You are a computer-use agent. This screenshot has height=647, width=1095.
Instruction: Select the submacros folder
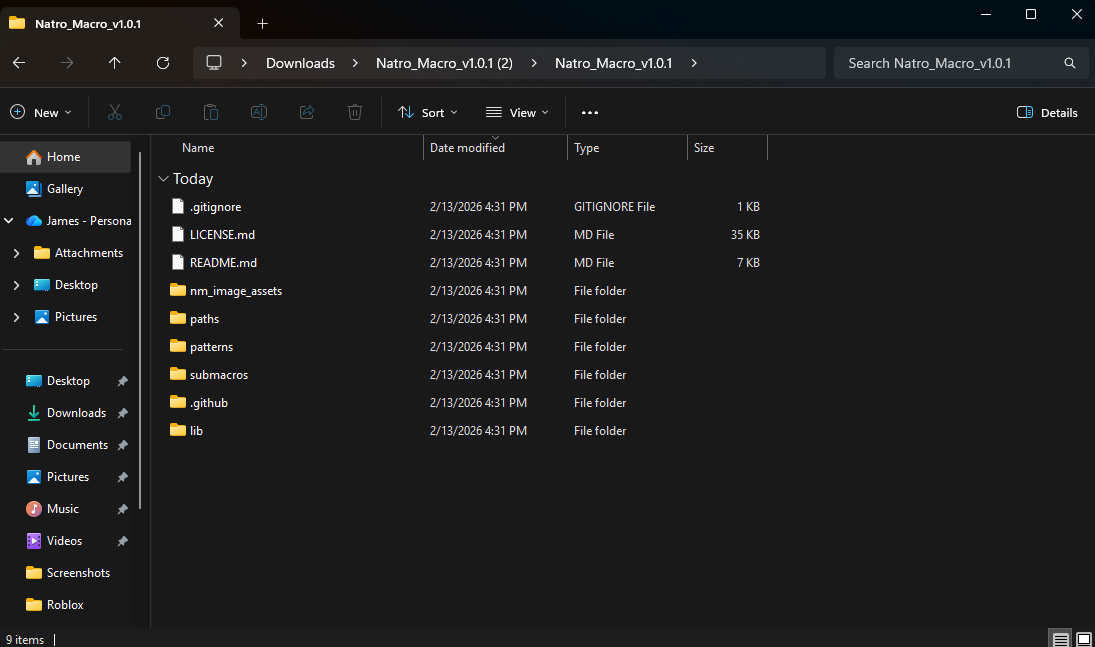click(x=218, y=375)
